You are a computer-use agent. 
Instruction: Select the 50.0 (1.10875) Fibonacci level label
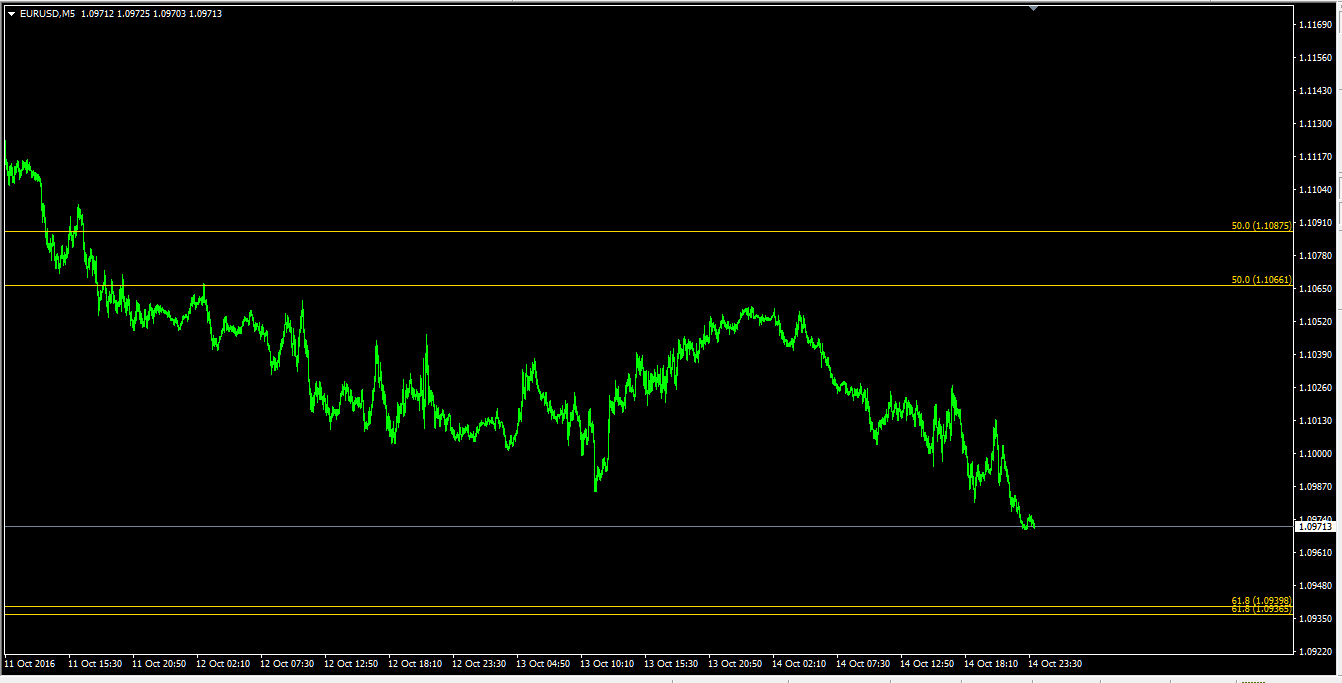(1261, 226)
